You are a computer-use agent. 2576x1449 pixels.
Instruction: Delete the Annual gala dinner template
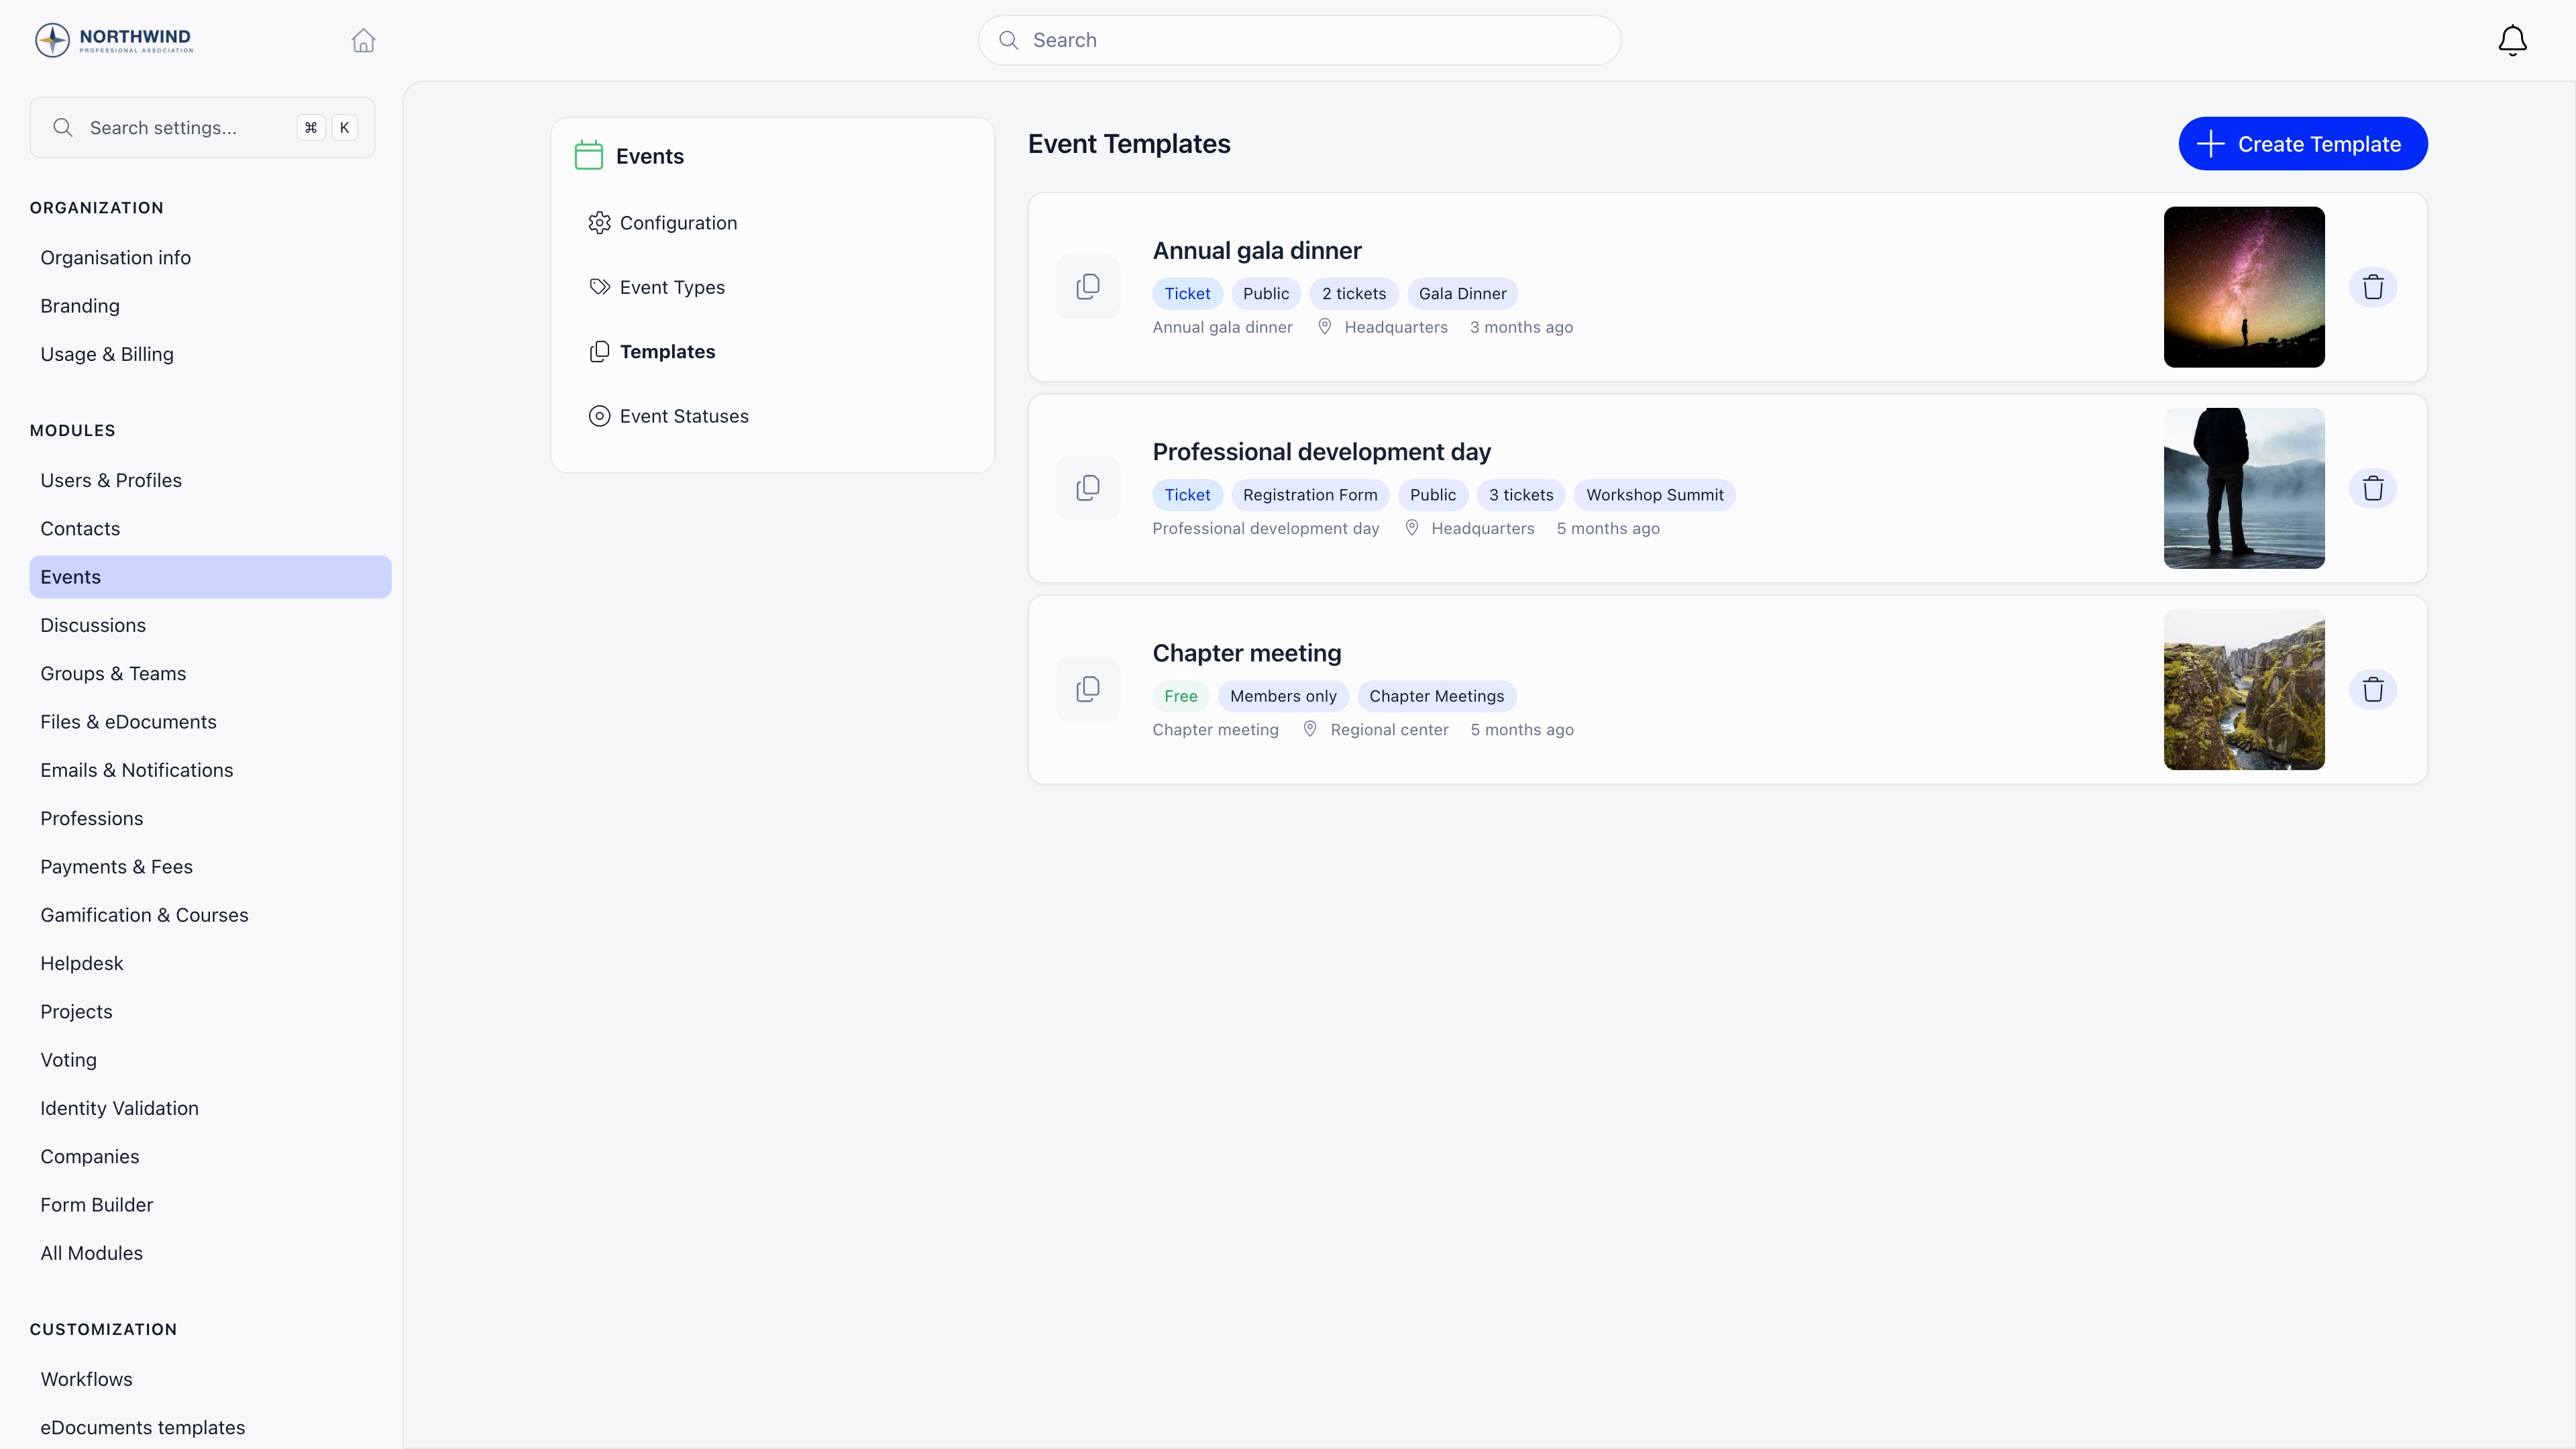tap(2373, 287)
